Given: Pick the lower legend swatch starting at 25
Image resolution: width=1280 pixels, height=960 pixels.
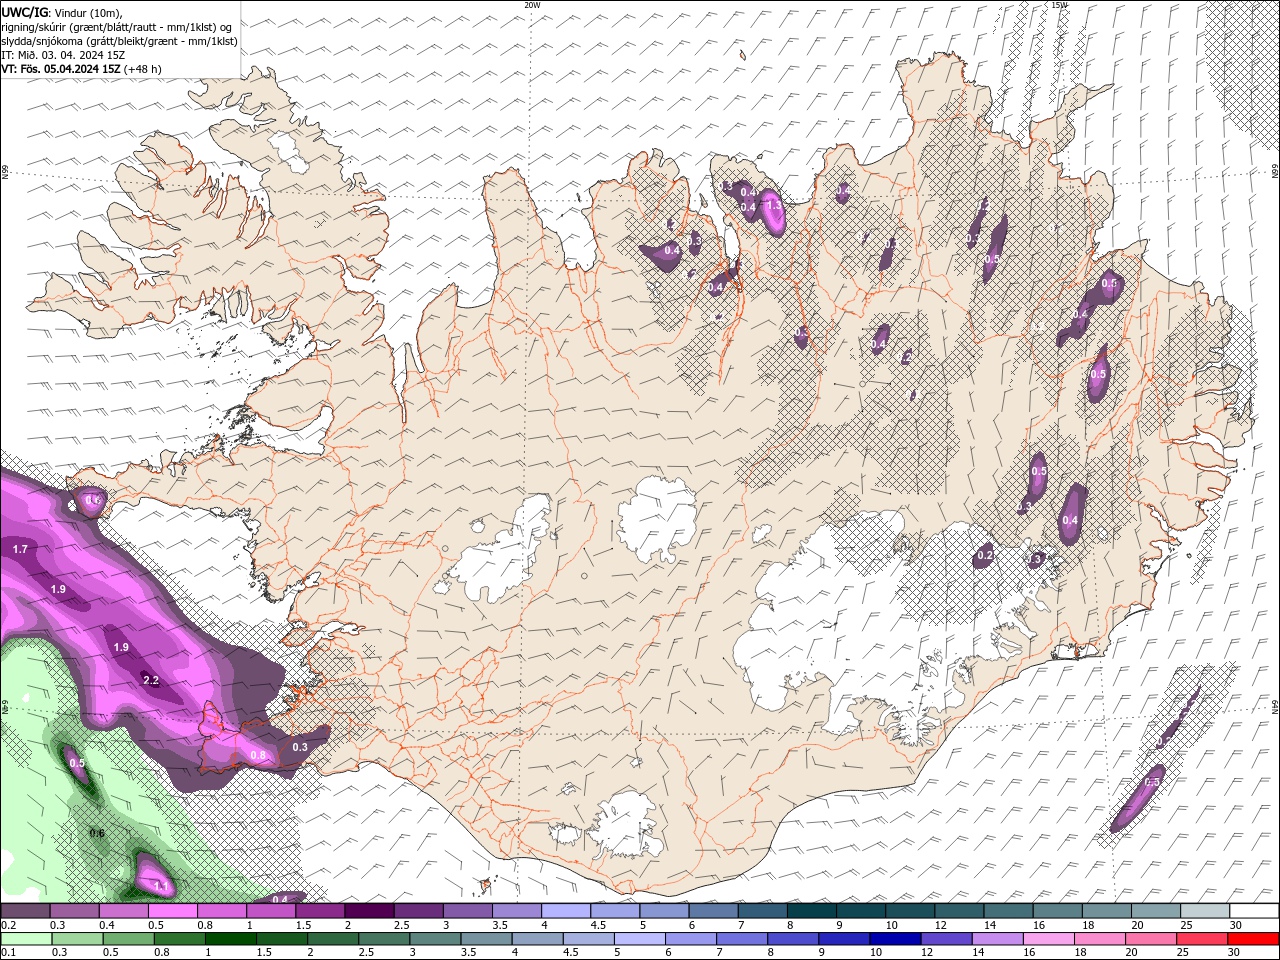Looking at the screenshot, I should (1202, 939).
